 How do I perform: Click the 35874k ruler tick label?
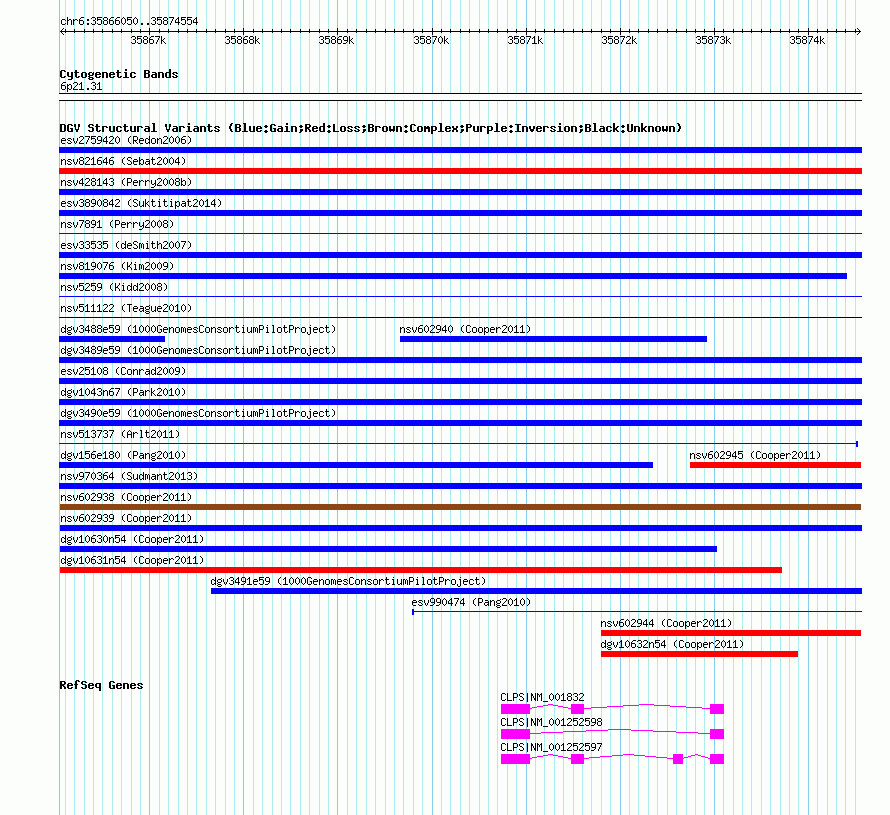point(807,40)
